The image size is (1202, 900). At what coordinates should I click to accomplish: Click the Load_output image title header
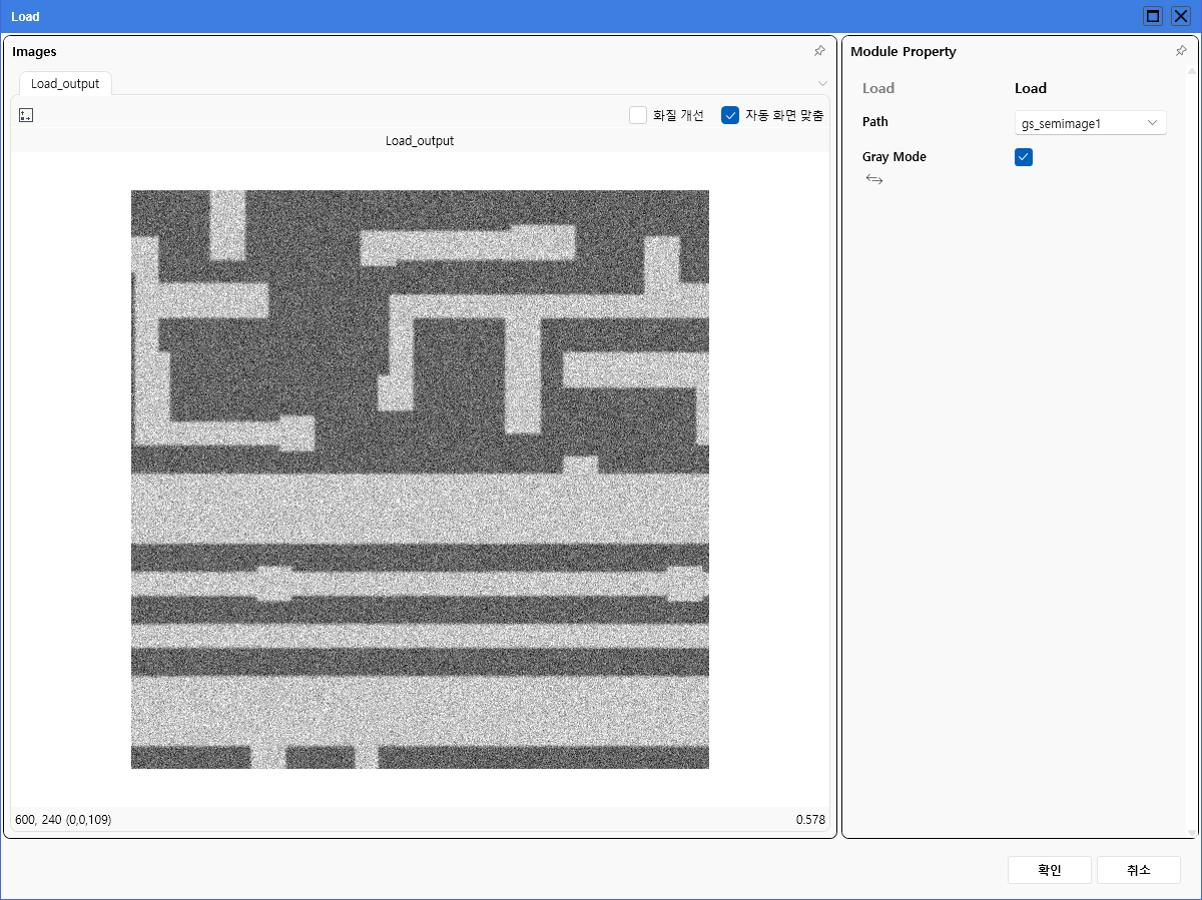(420, 141)
